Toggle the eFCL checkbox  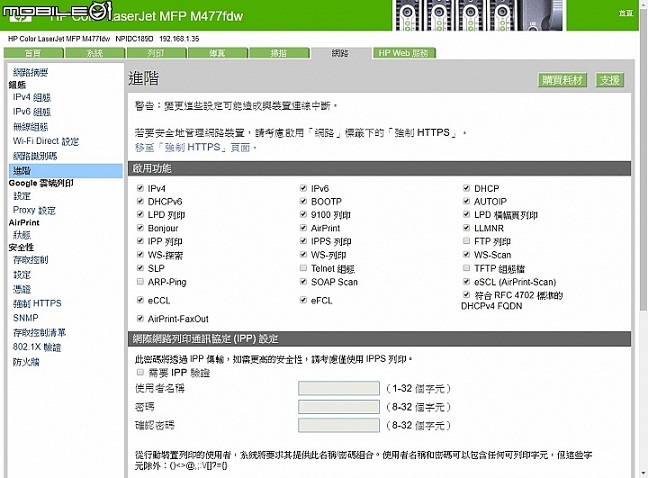pos(303,300)
